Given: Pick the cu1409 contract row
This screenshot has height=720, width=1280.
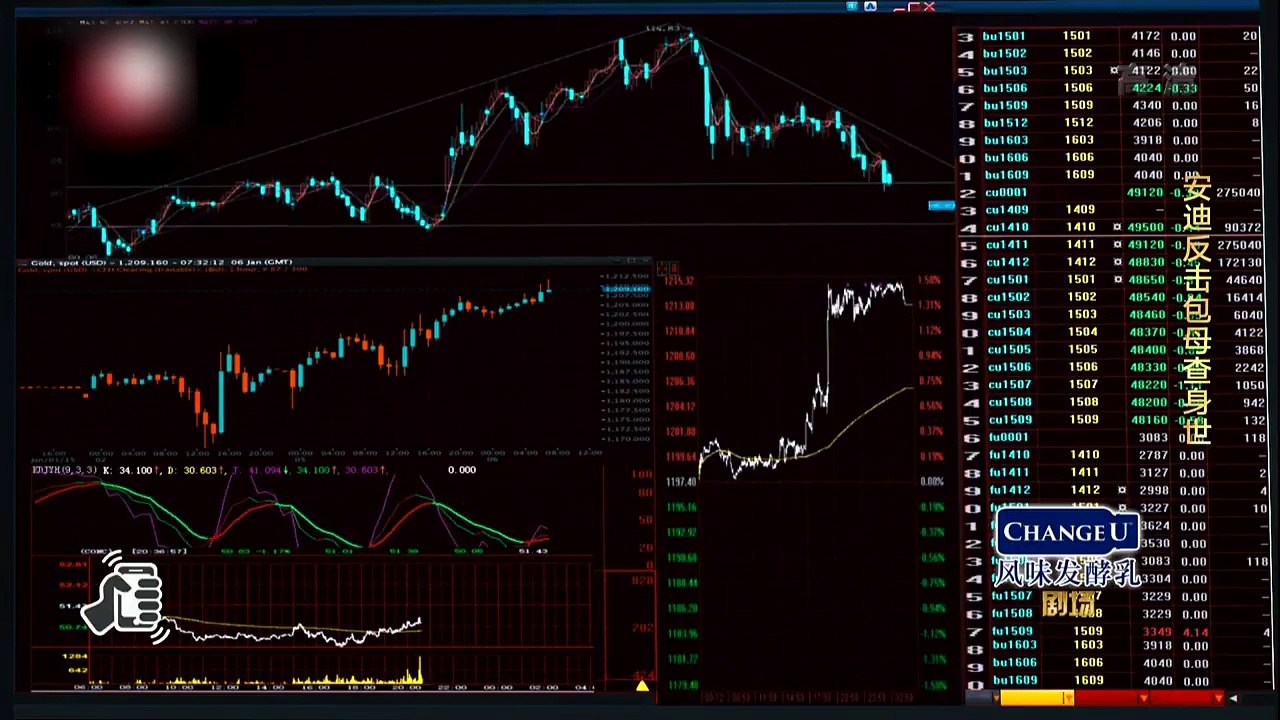Looking at the screenshot, I should (1110, 210).
